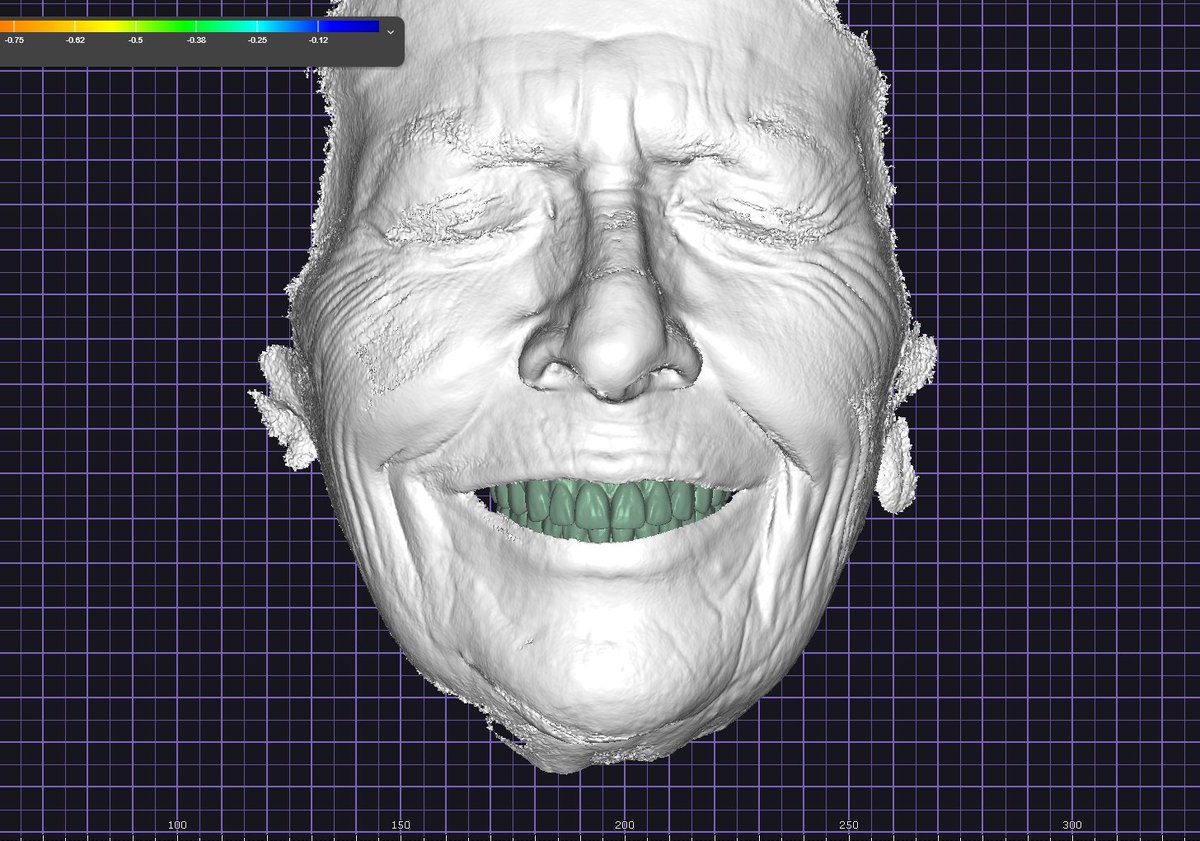
Task: Click the -0.75 scale label
Action: pyautogui.click(x=14, y=40)
